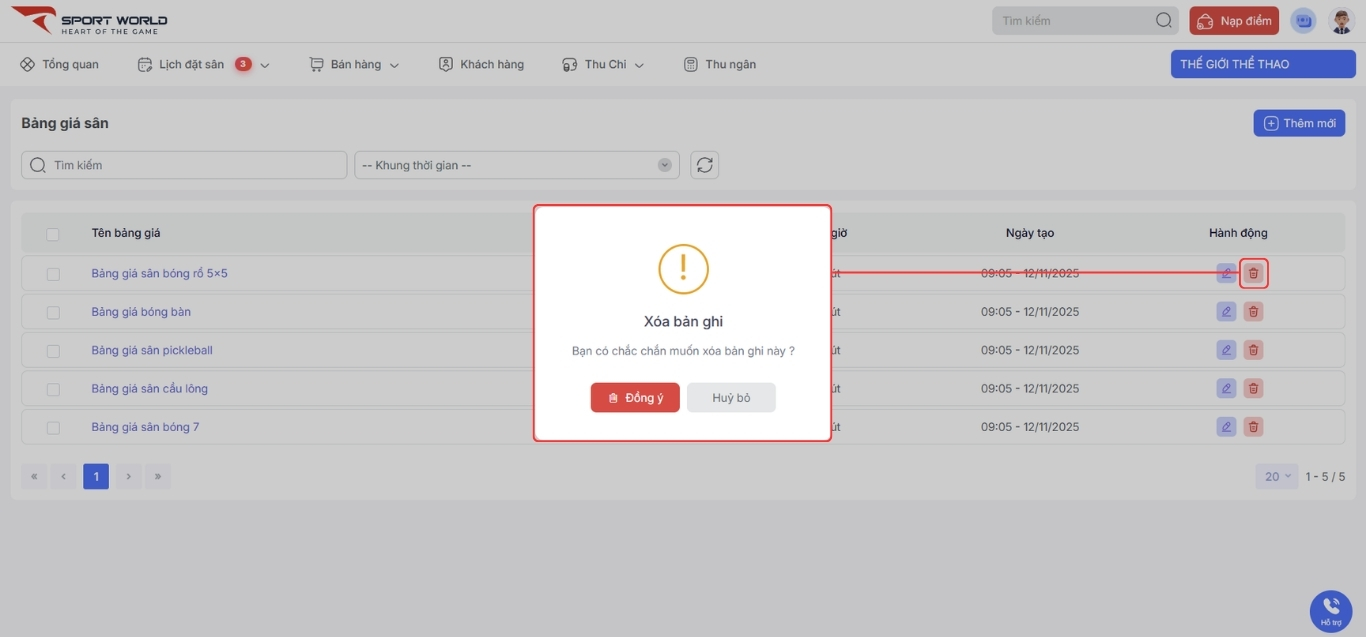Click the edit pencil for Bảng giá sân pickleball
Screen dimensions: 1366x637
coord(1226,350)
